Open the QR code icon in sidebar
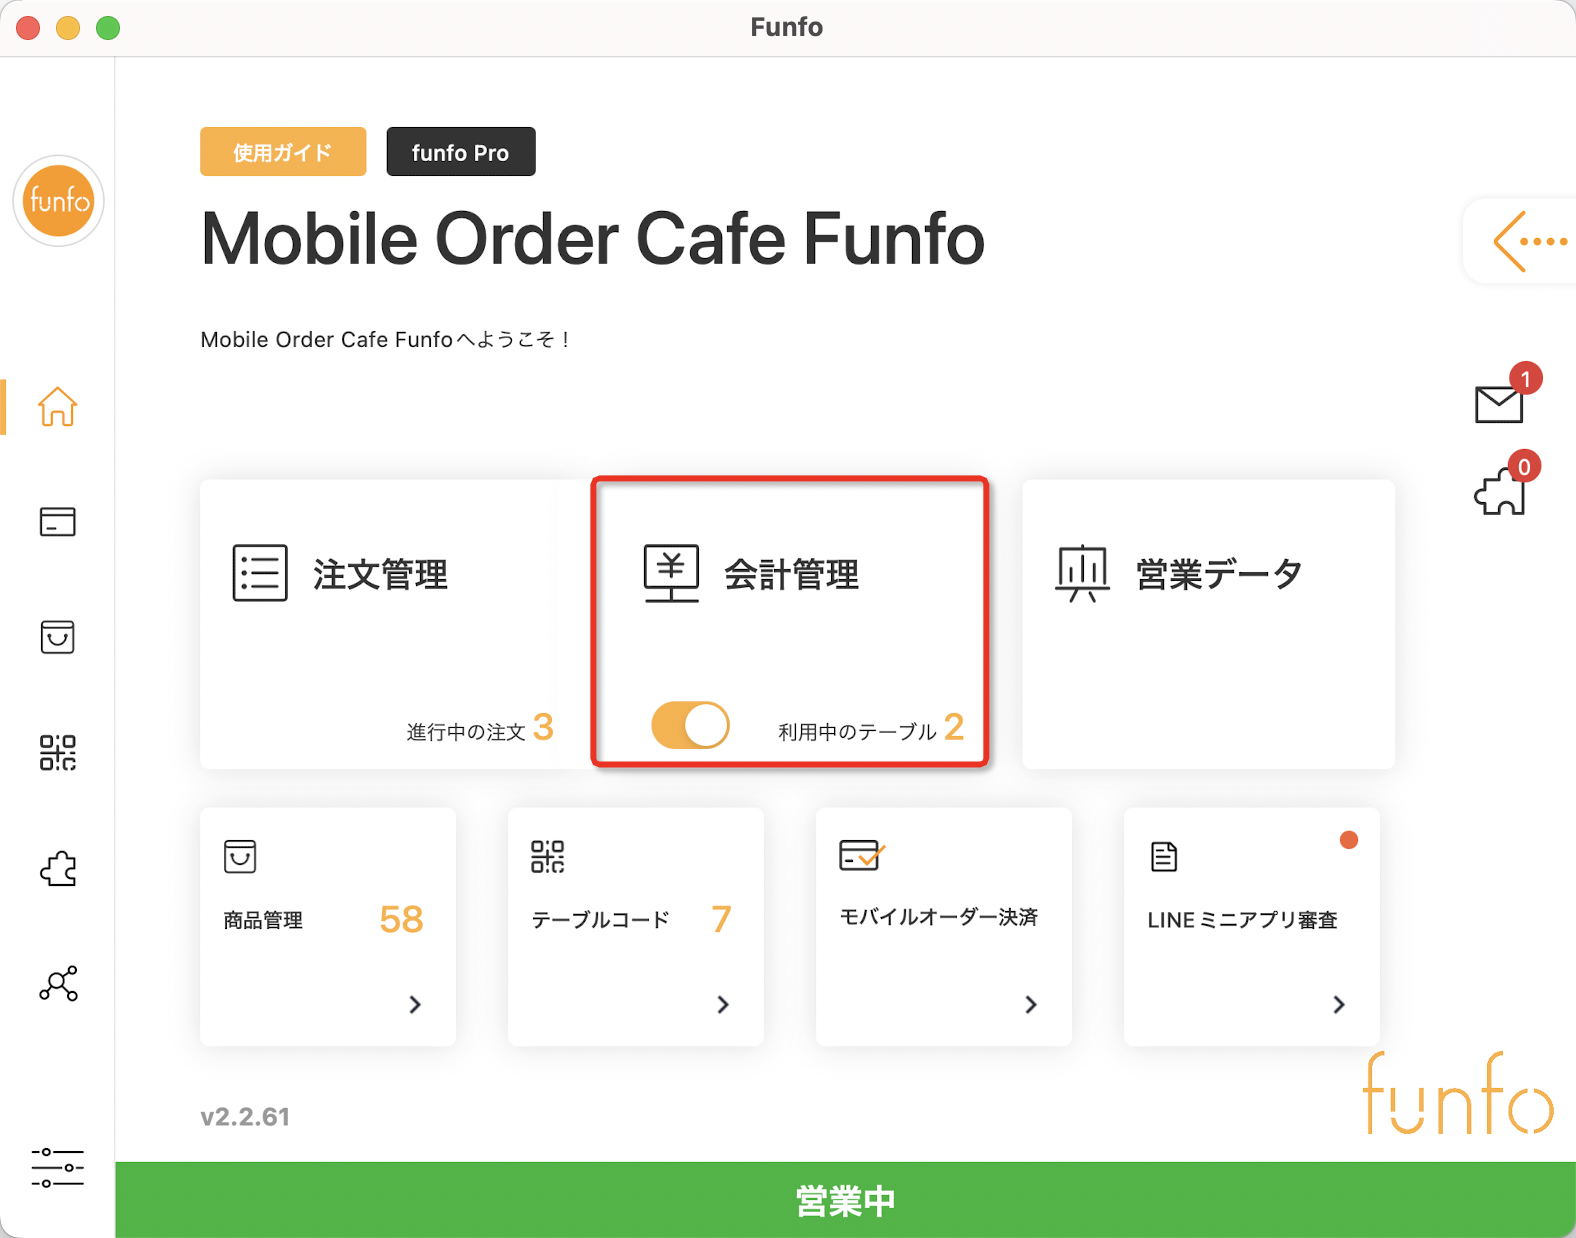 (x=57, y=753)
